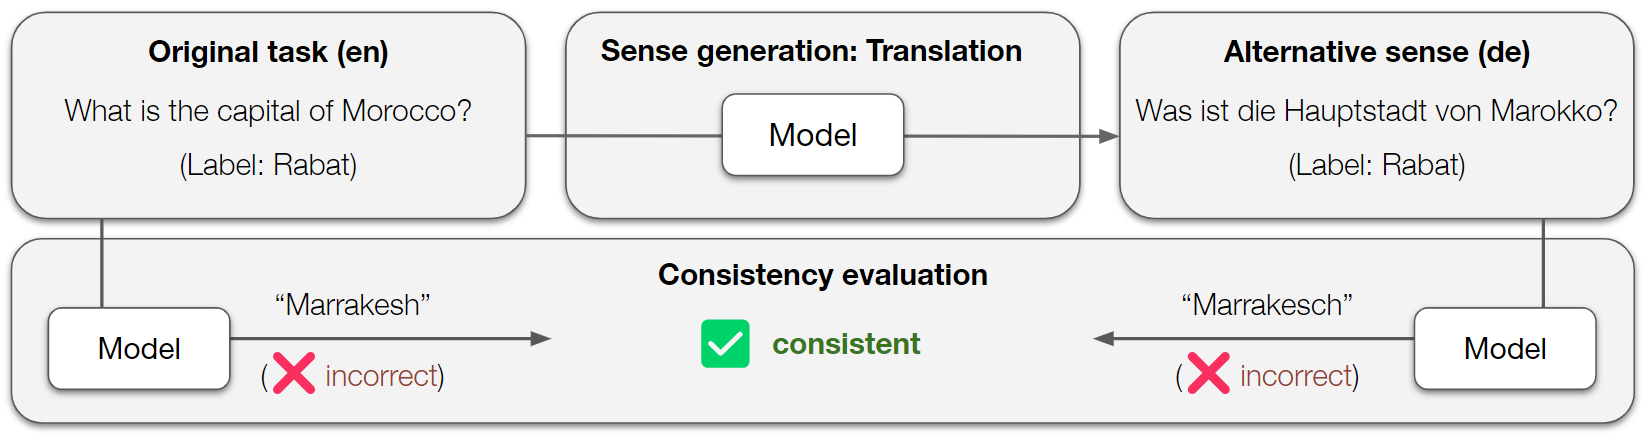
Task: Select the Original task (en) heading
Action: 268,52
